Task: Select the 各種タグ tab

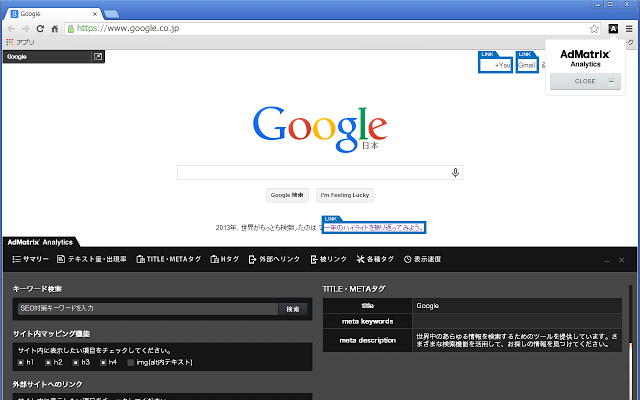Action: pyautogui.click(x=375, y=259)
